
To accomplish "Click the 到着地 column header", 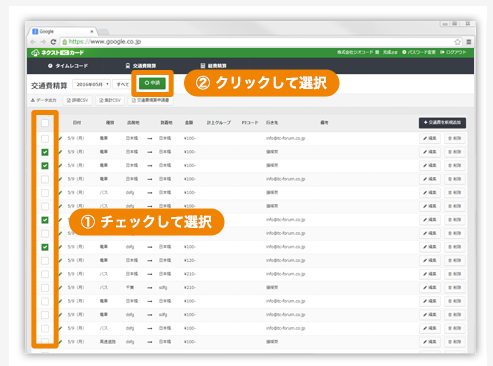I will click(166, 123).
